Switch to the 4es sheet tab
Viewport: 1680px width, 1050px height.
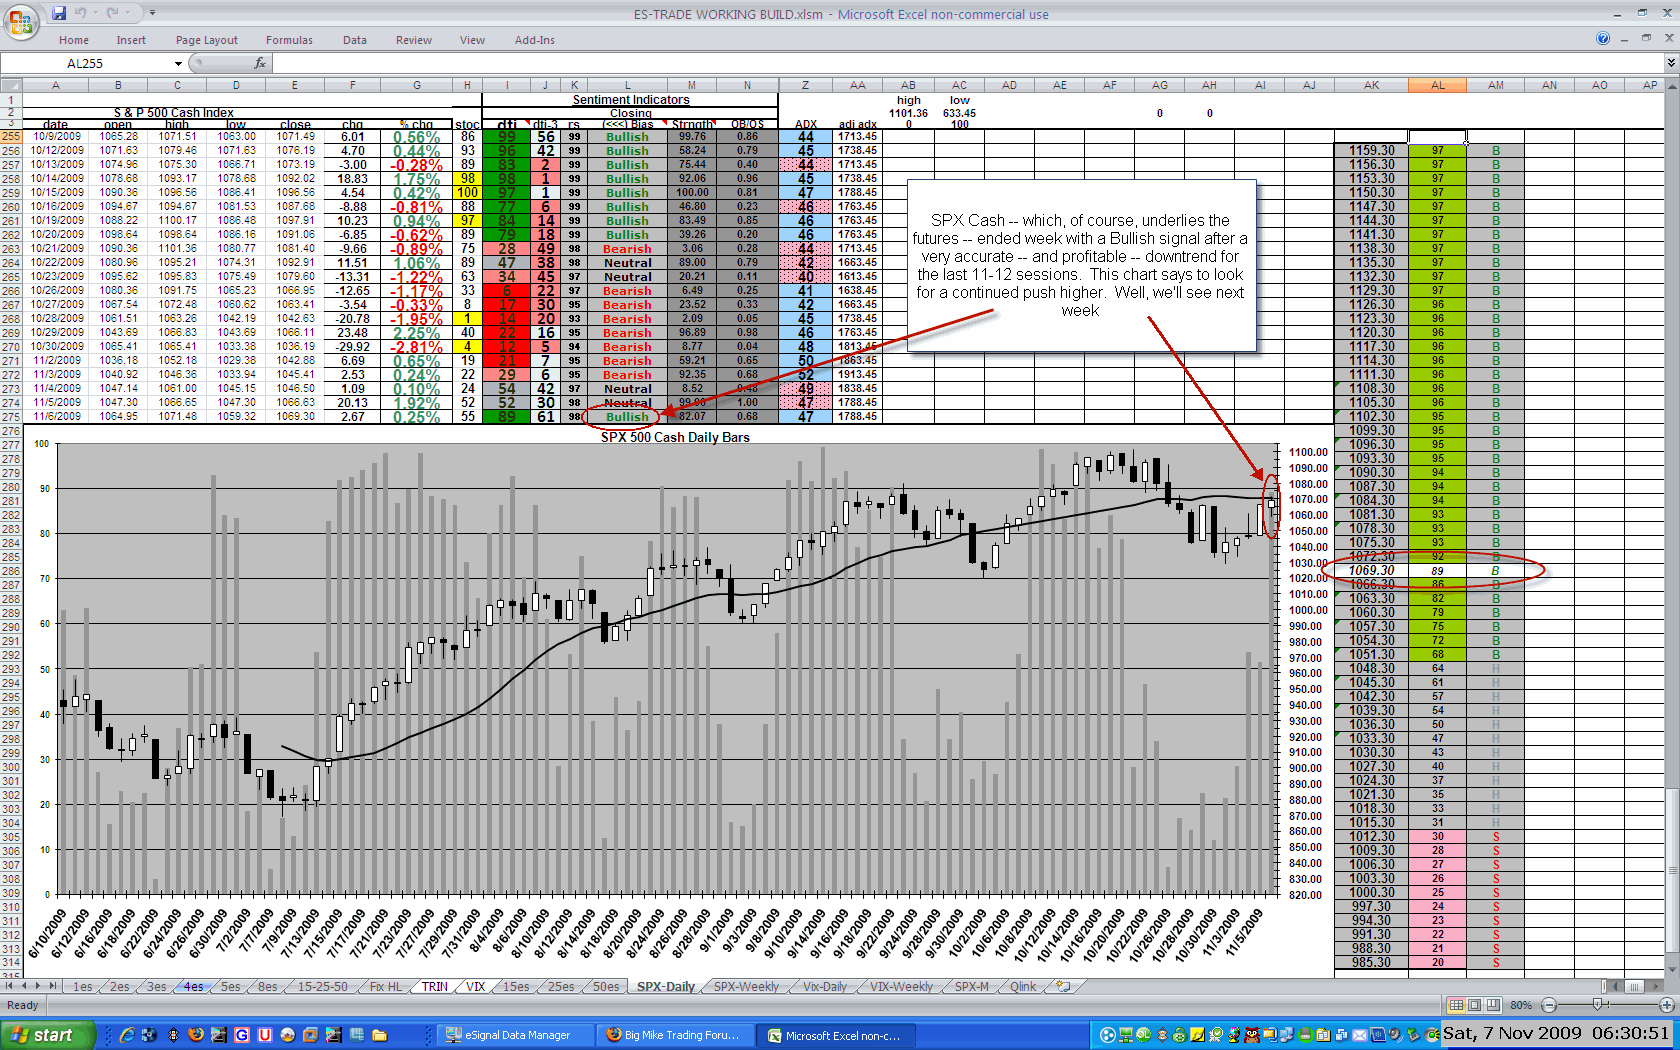(193, 986)
